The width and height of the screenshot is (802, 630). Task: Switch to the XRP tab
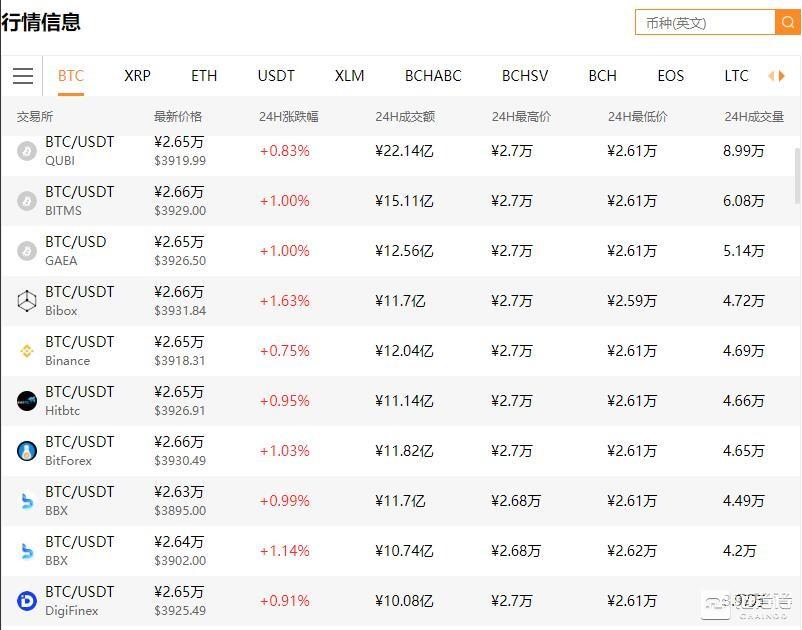(137, 76)
